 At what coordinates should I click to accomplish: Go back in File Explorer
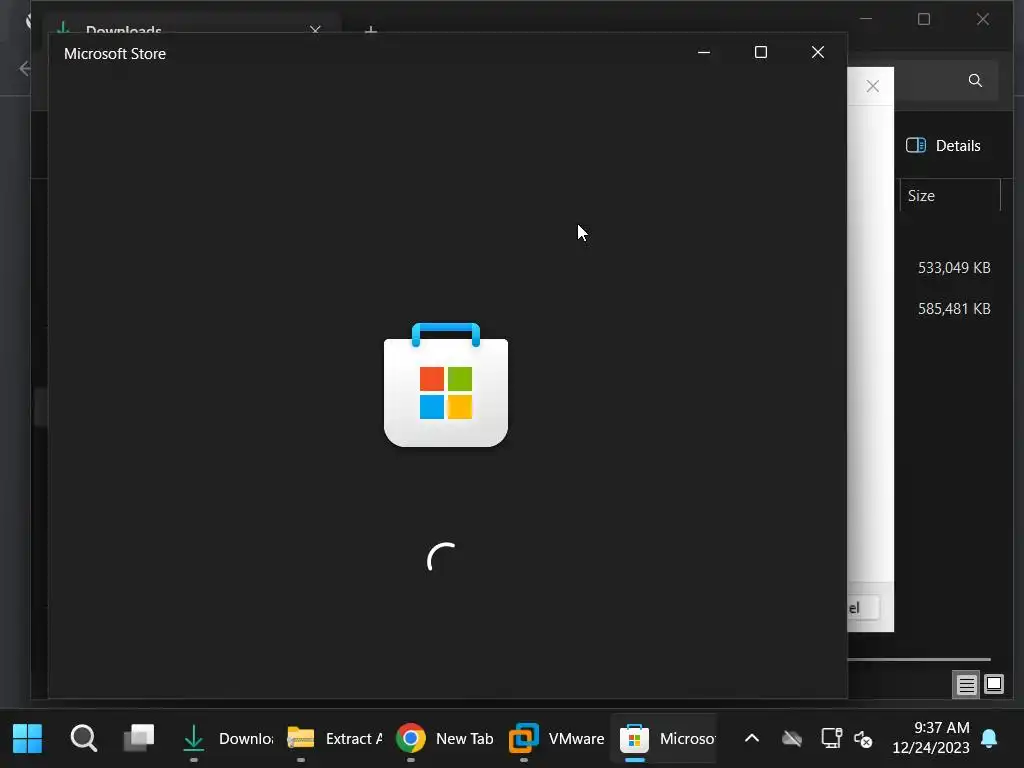pyautogui.click(x=25, y=69)
